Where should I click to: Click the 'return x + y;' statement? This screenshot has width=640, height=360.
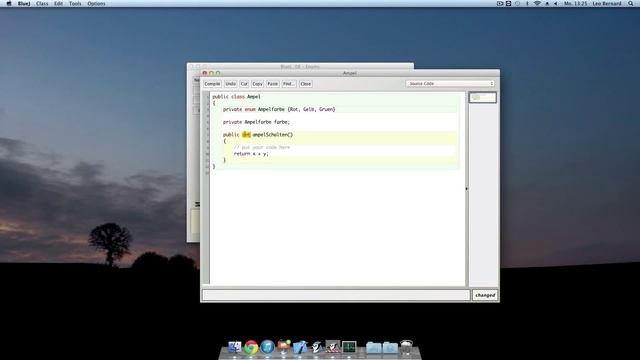tap(251, 154)
